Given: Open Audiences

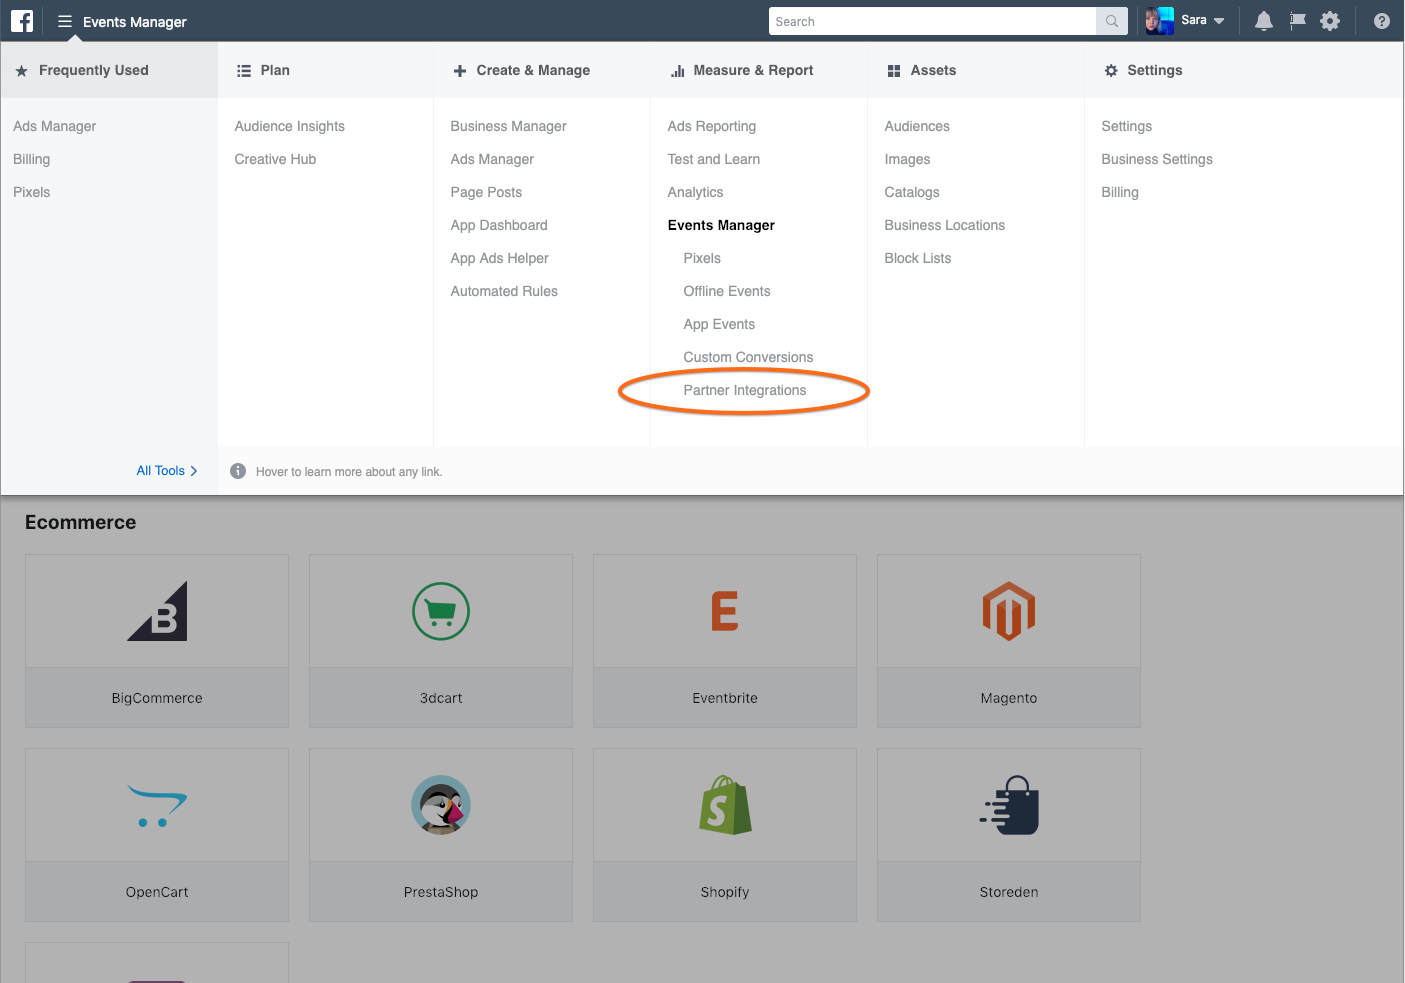Looking at the screenshot, I should (x=917, y=126).
